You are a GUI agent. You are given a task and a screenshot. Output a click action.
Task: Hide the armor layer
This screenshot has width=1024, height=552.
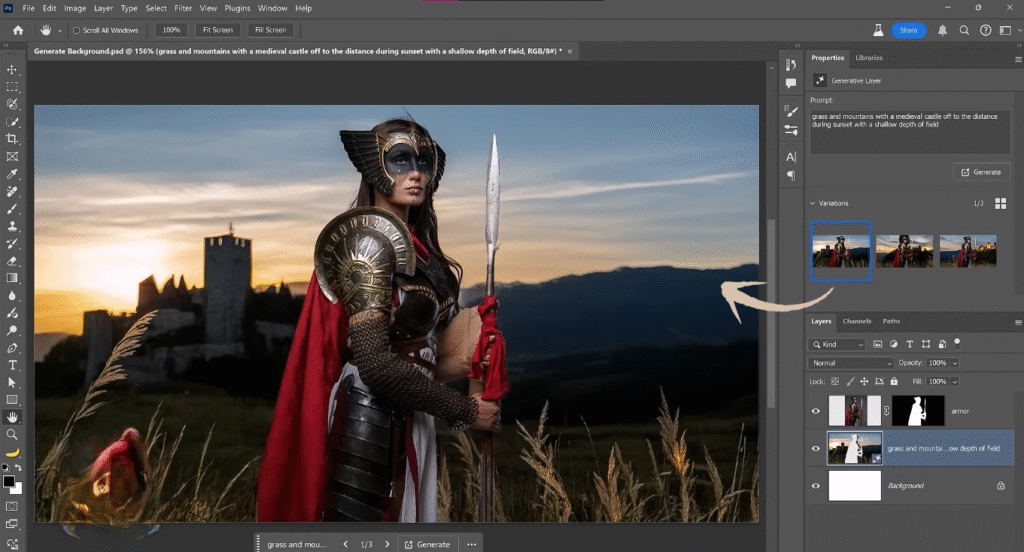pyautogui.click(x=816, y=411)
